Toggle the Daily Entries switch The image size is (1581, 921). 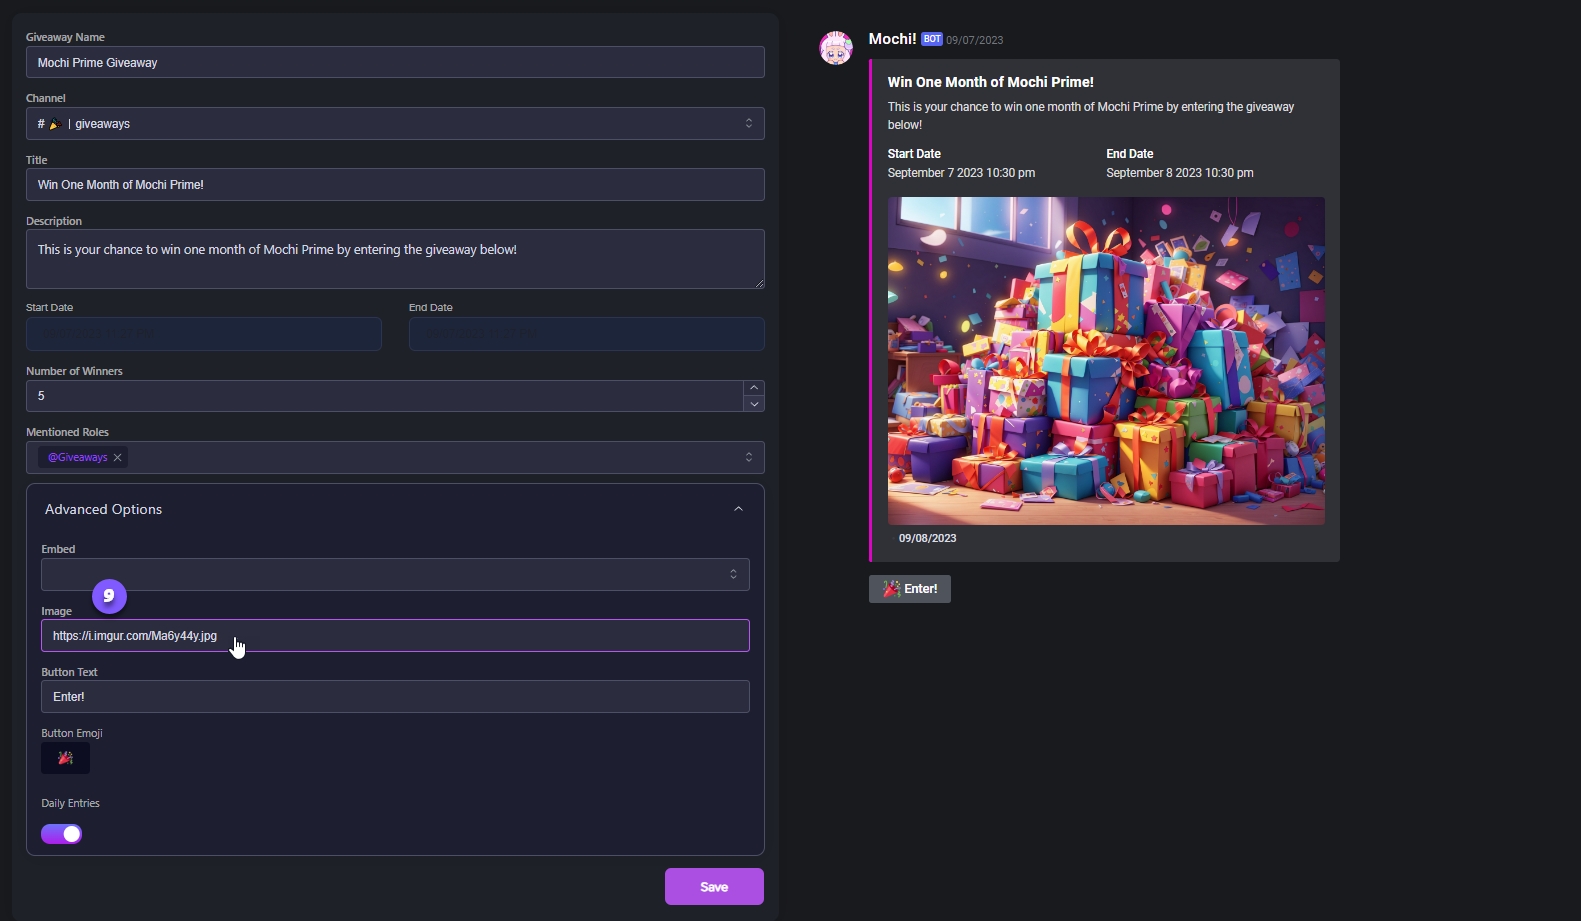tap(61, 834)
